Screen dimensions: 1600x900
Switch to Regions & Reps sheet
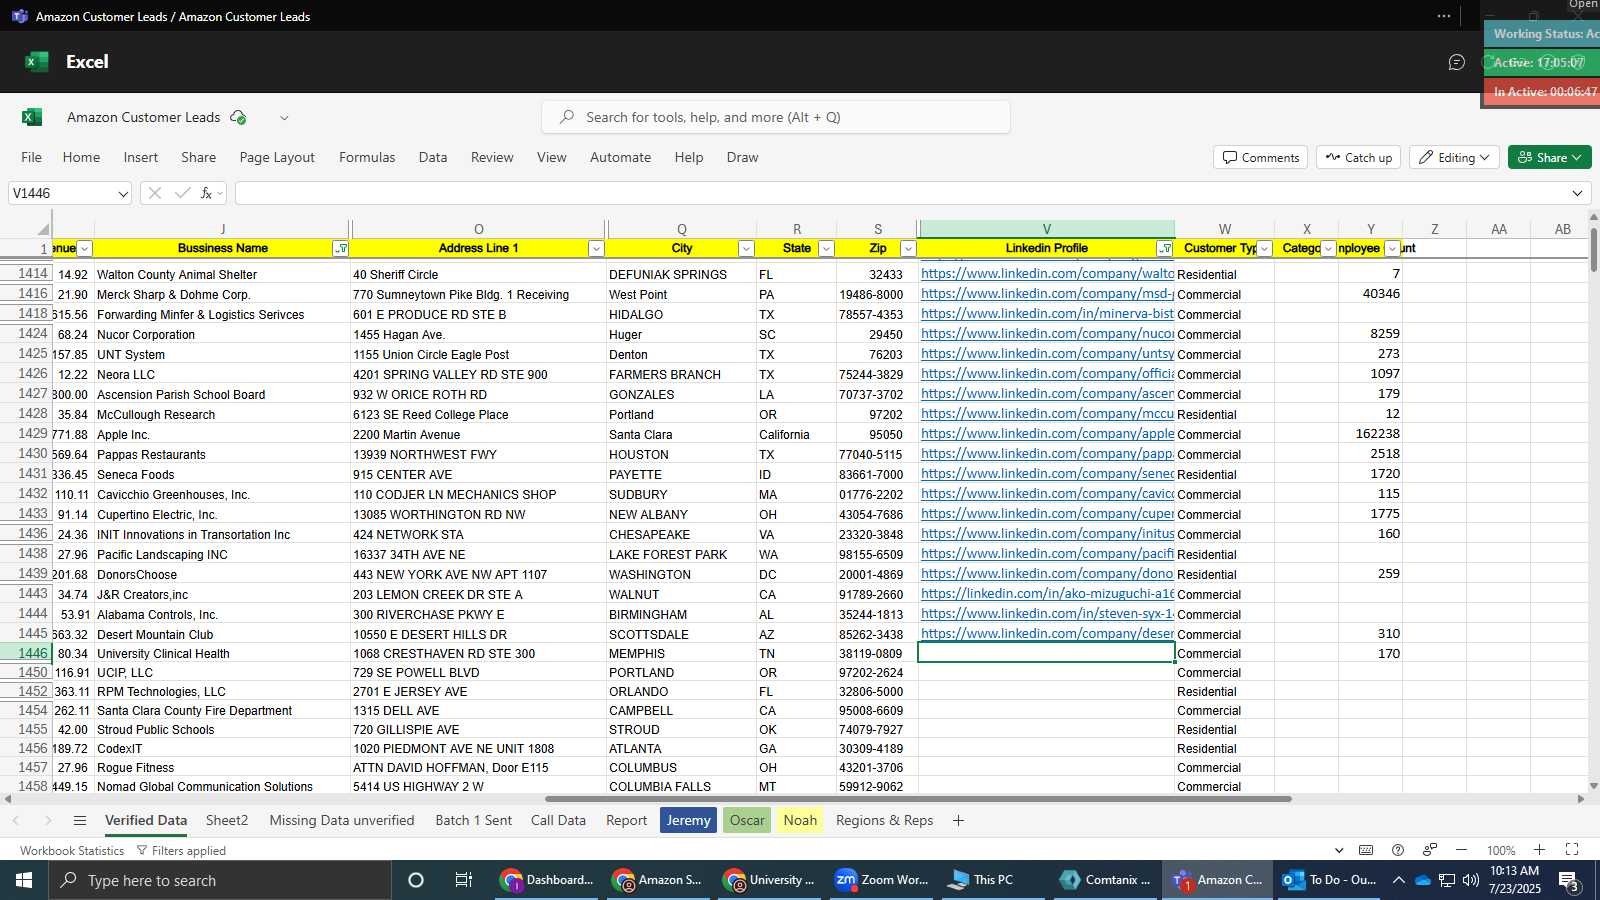(884, 820)
